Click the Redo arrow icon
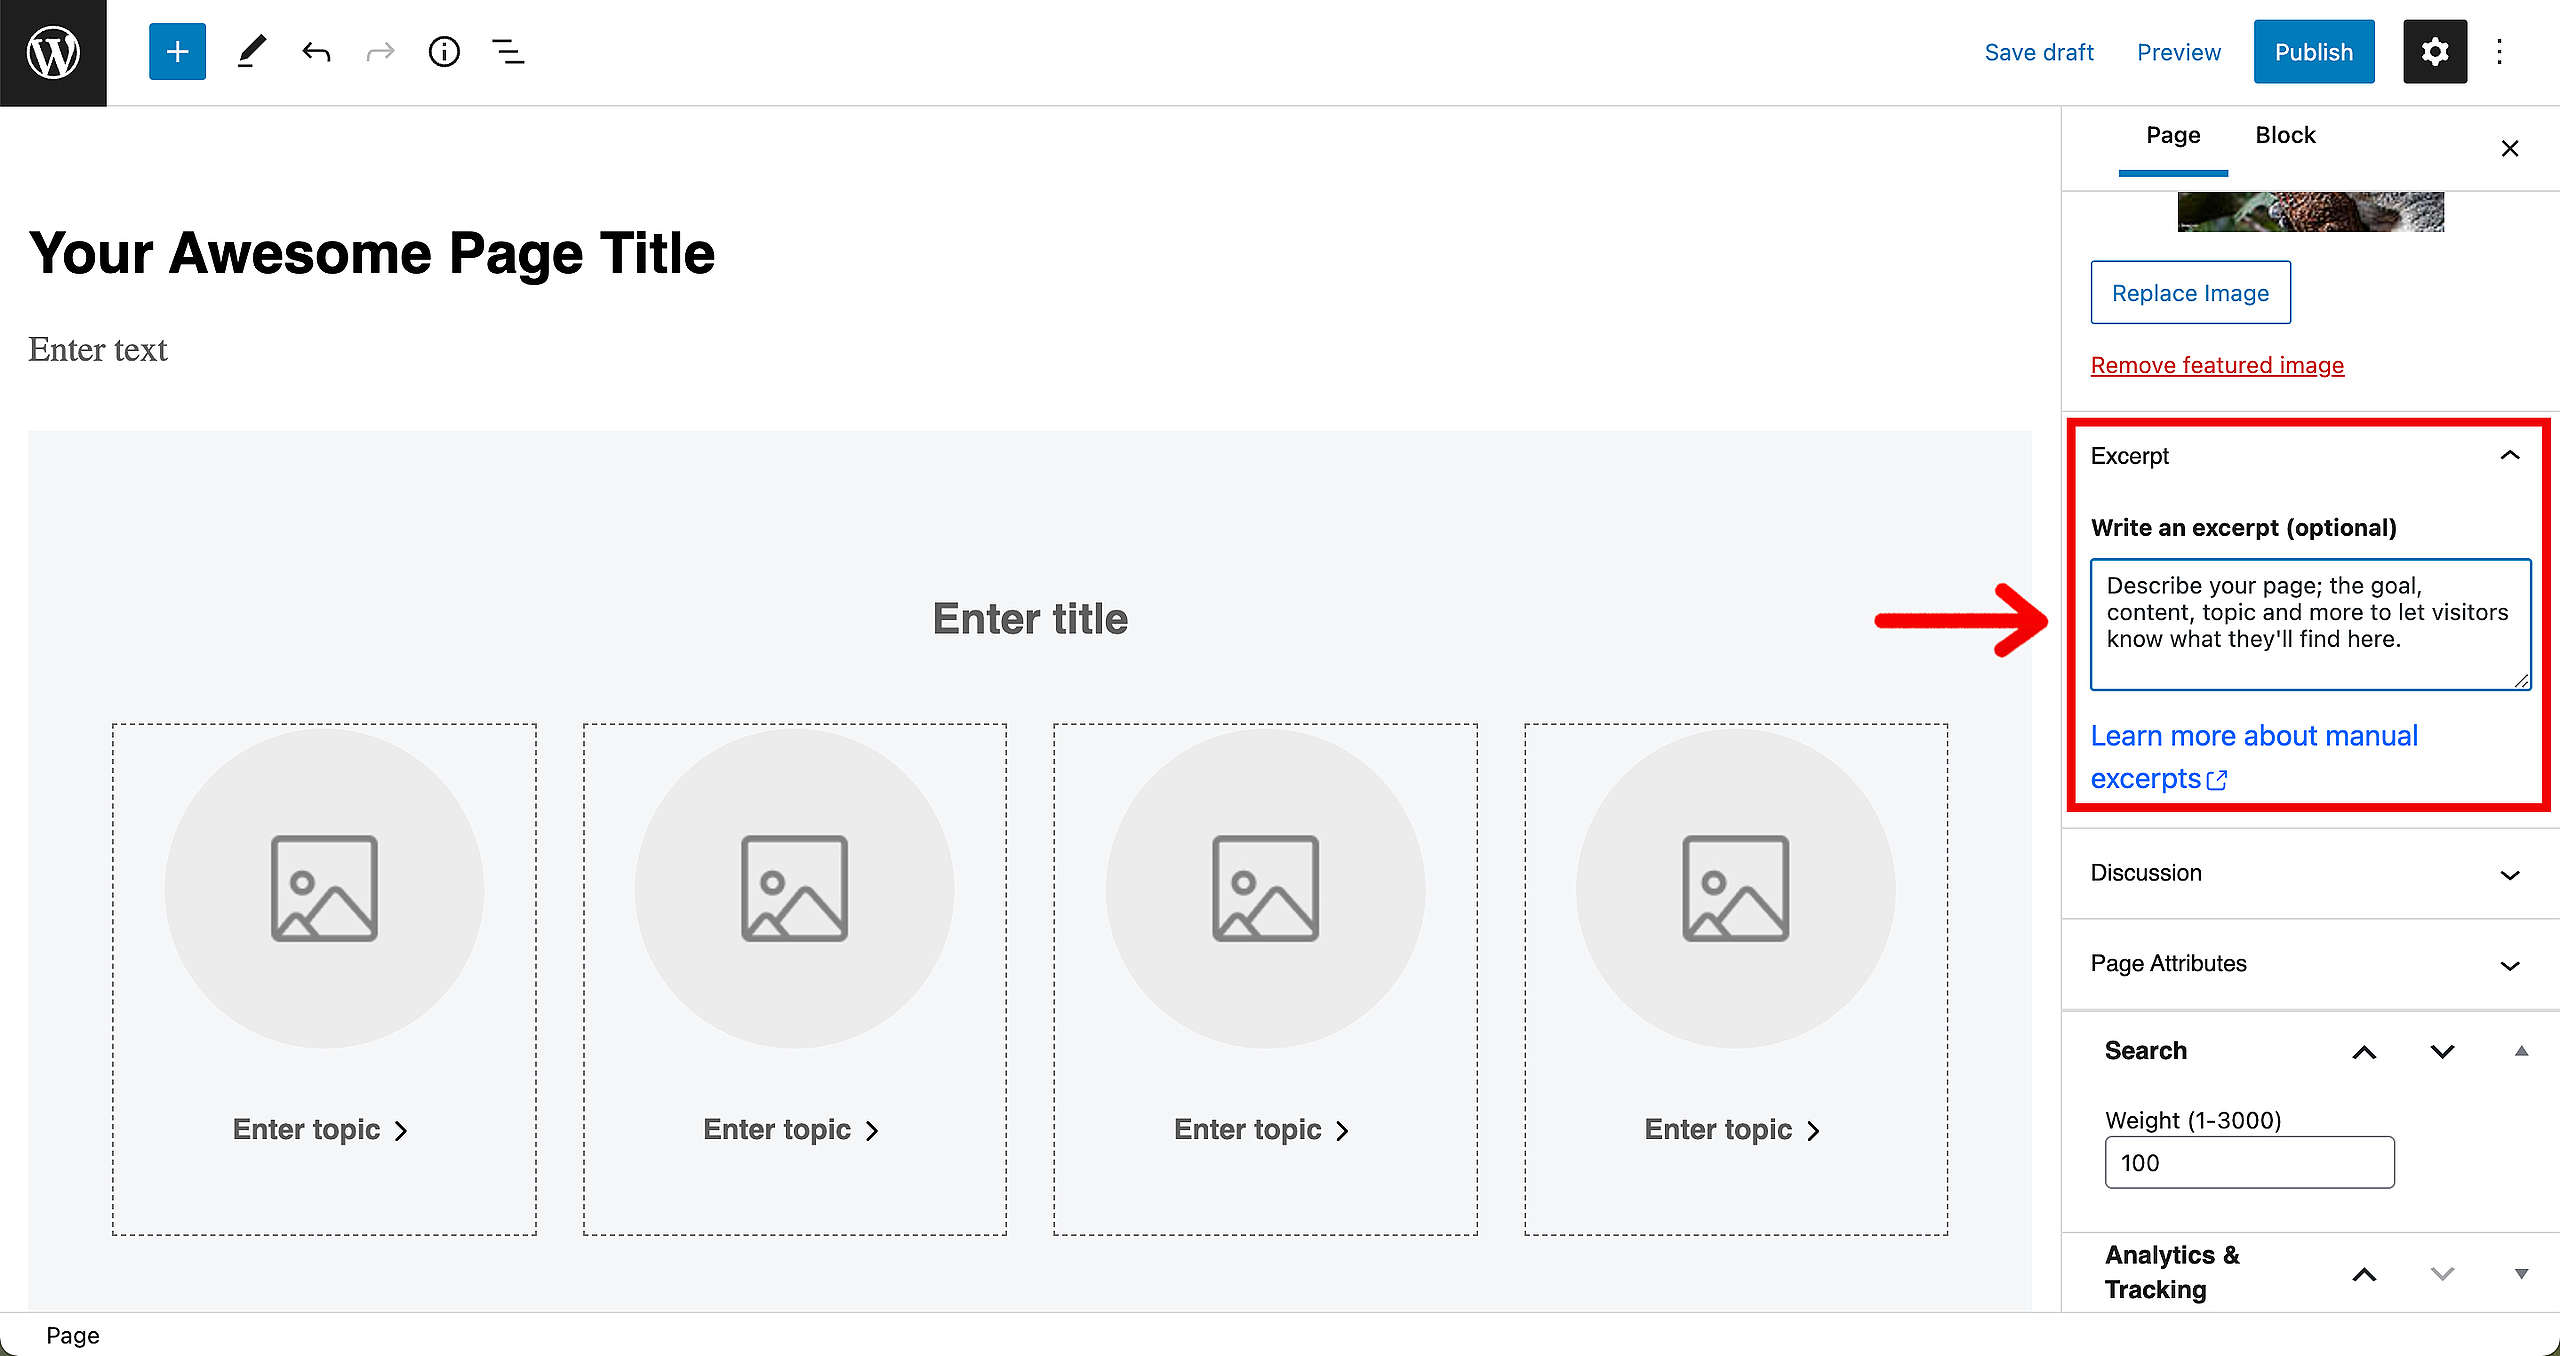This screenshot has height=1356, width=2560. pyautogui.click(x=380, y=52)
